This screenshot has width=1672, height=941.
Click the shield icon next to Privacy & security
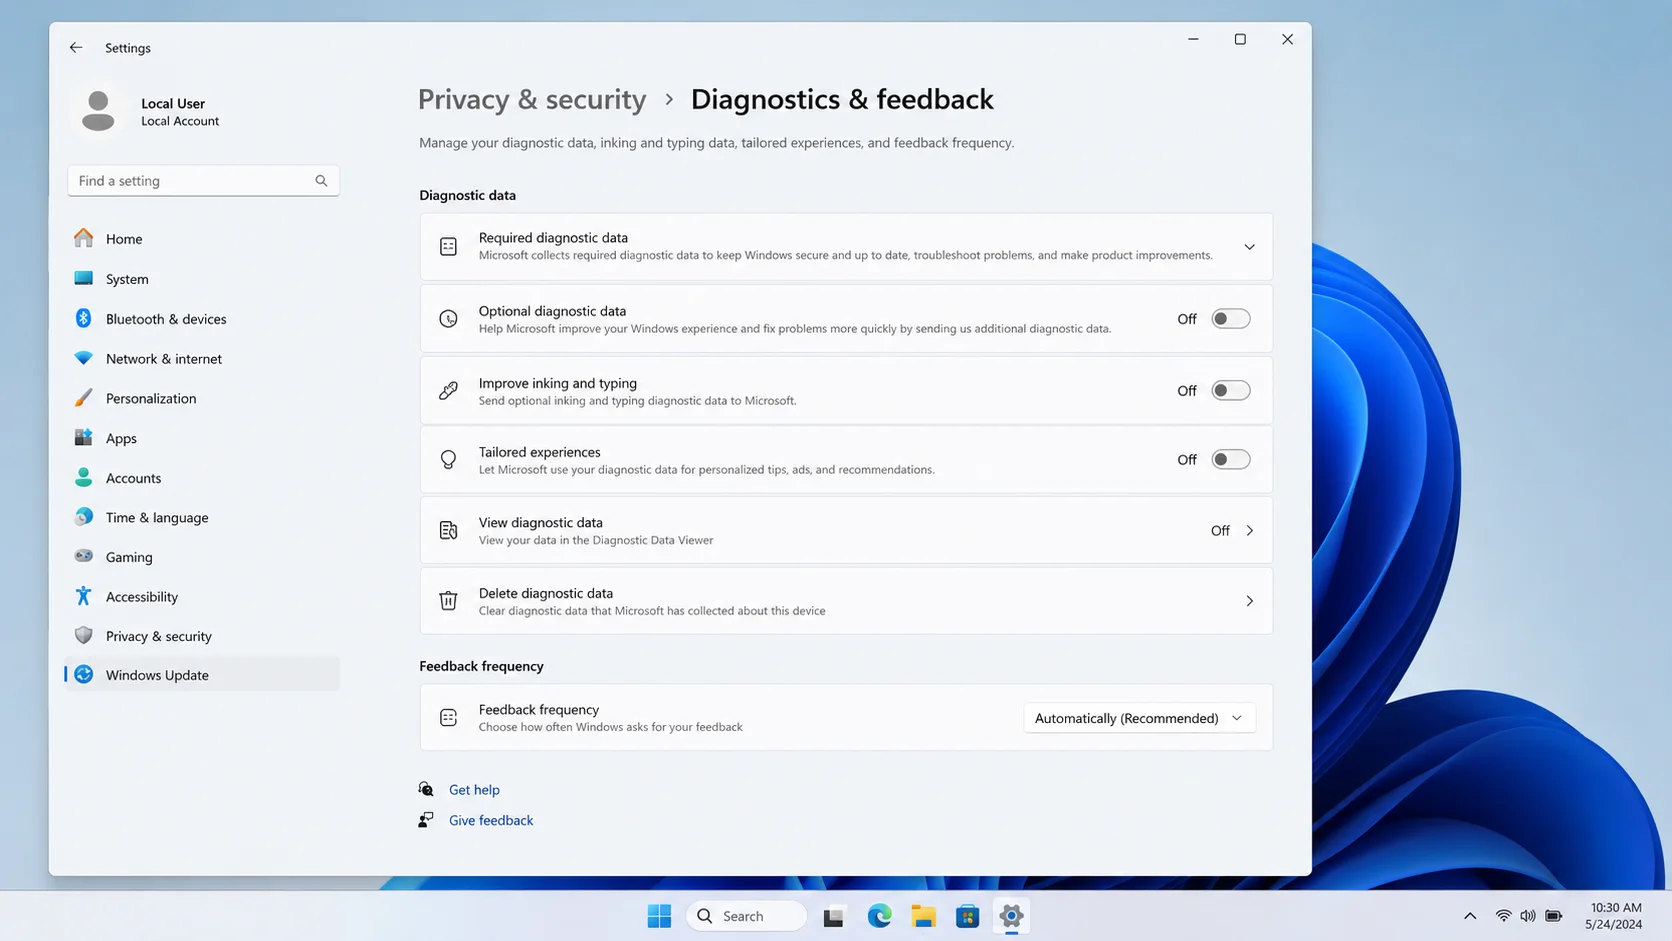point(84,636)
